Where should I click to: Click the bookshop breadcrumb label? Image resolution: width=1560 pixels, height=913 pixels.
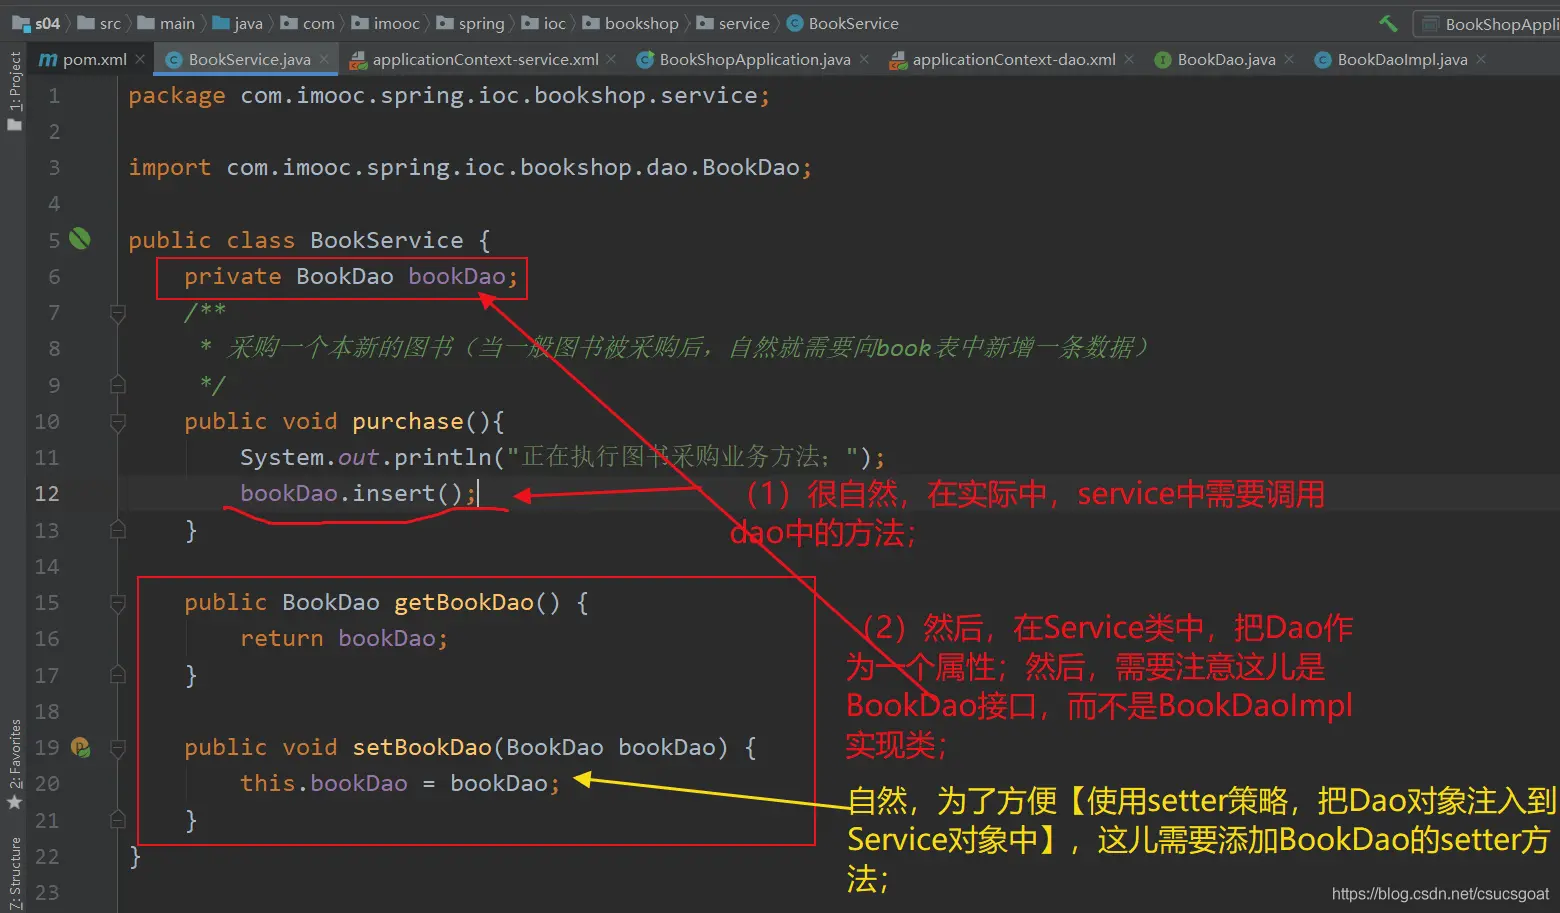[x=642, y=23]
